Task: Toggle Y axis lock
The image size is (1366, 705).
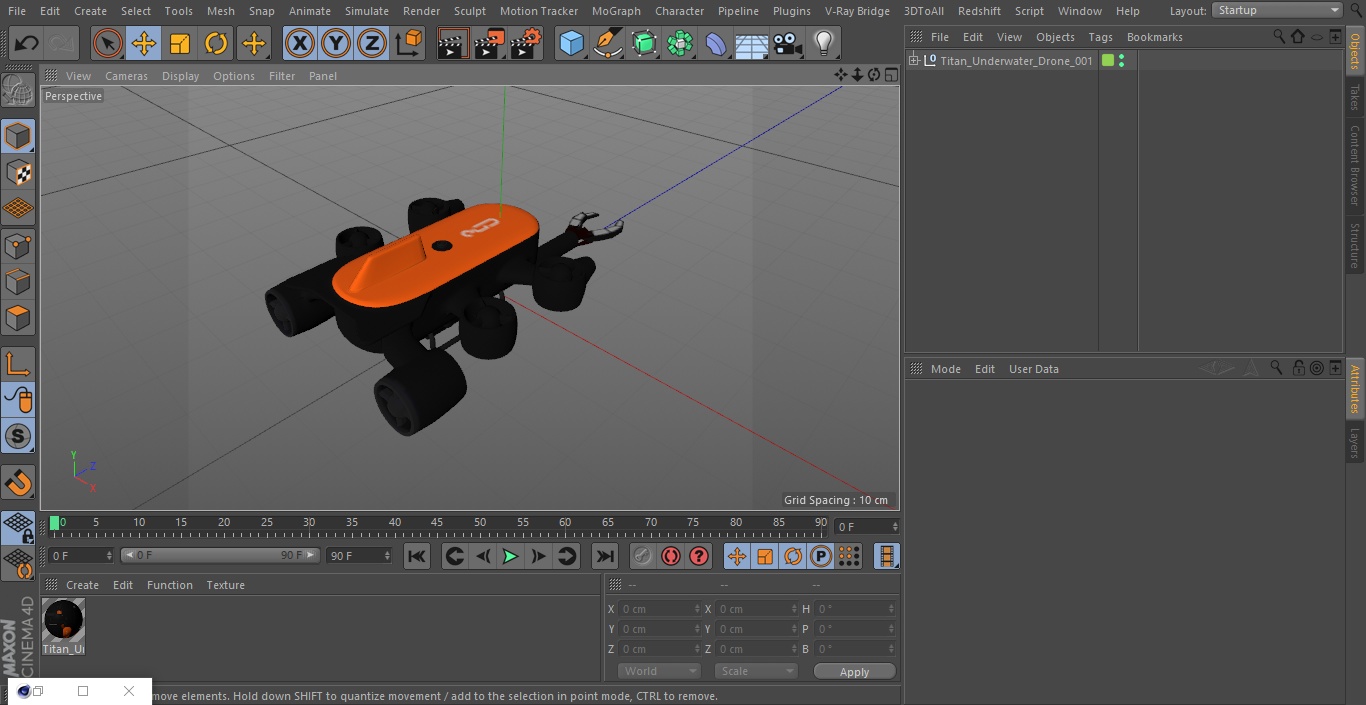Action: click(x=336, y=44)
